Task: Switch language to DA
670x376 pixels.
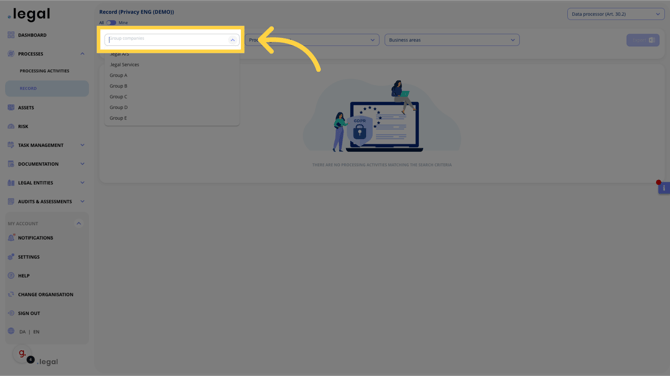Action: (x=22, y=332)
